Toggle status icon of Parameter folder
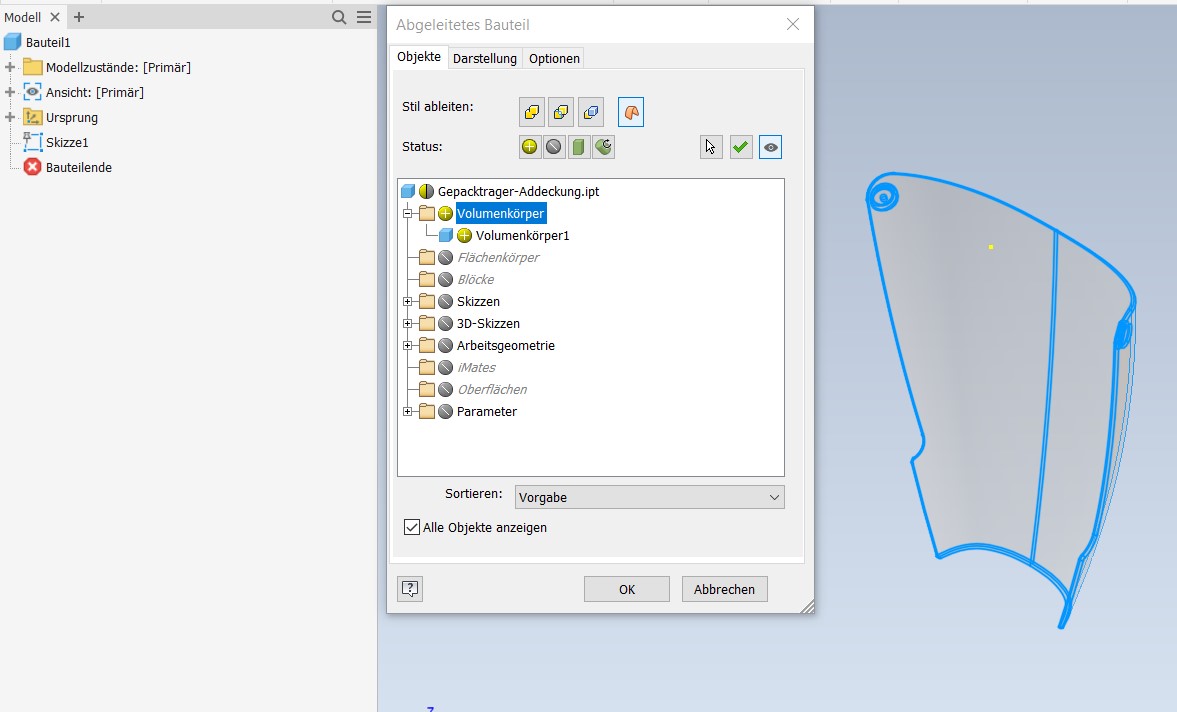 445,412
